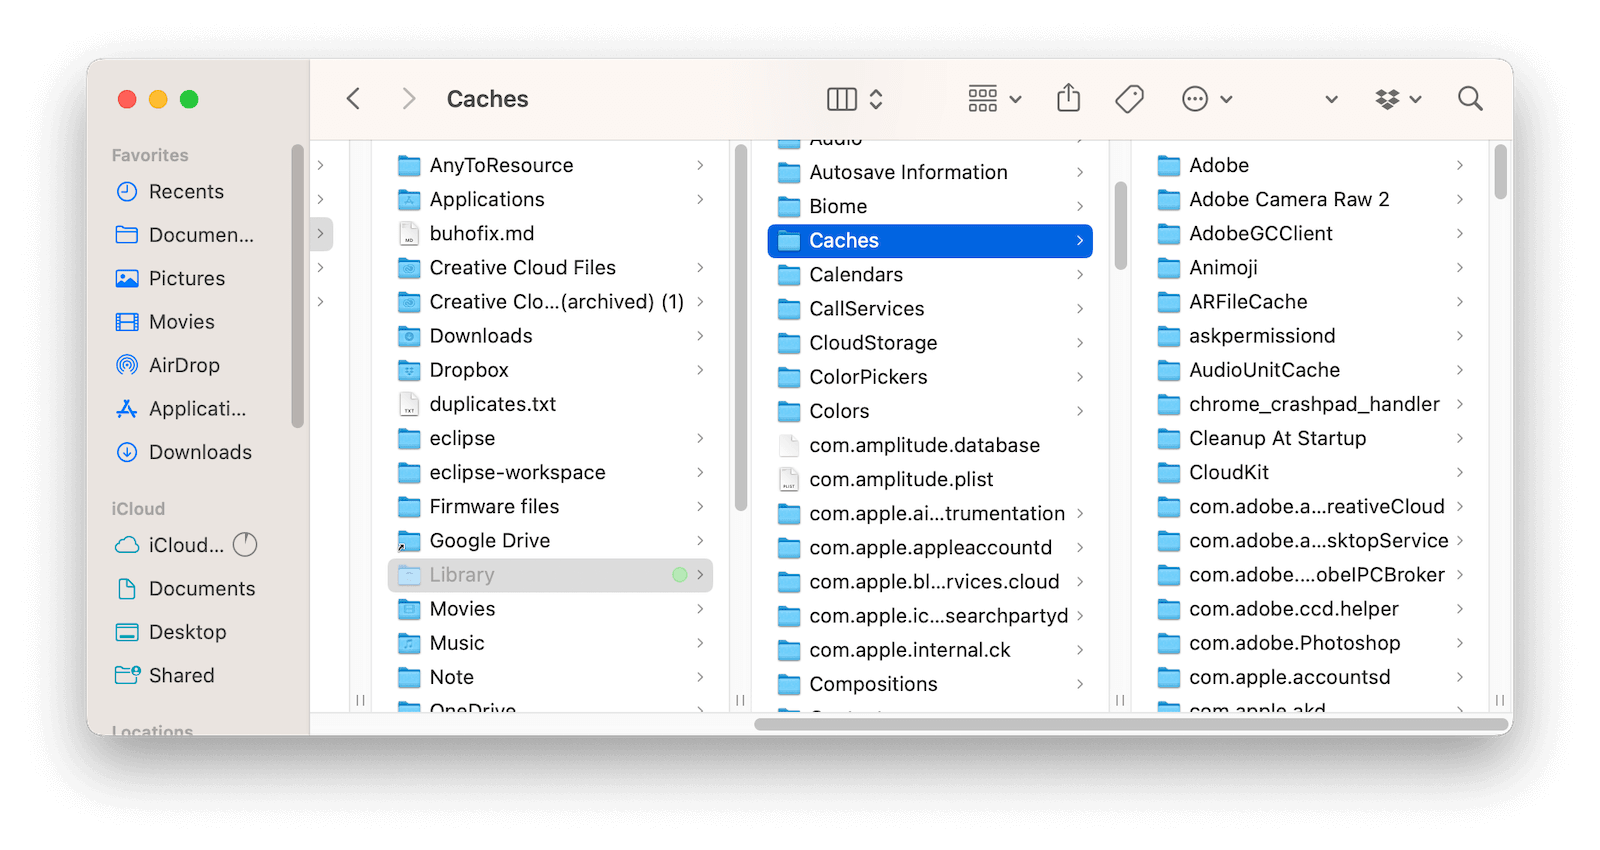Open Recents in the sidebar
The width and height of the screenshot is (1600, 850).
pyautogui.click(x=186, y=192)
